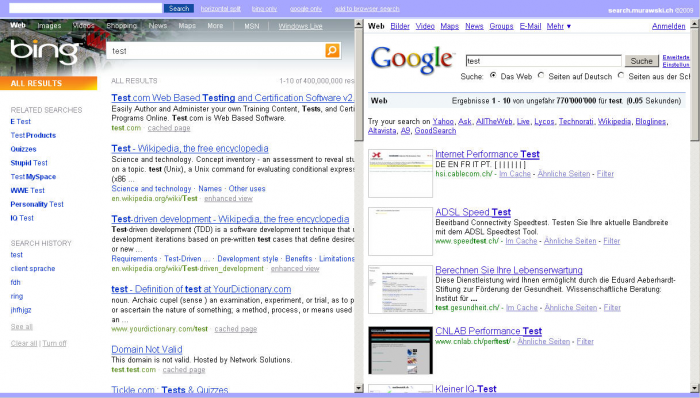Screen dimensions: 700x398
Task: Switch to bing only view
Action: (264, 8)
